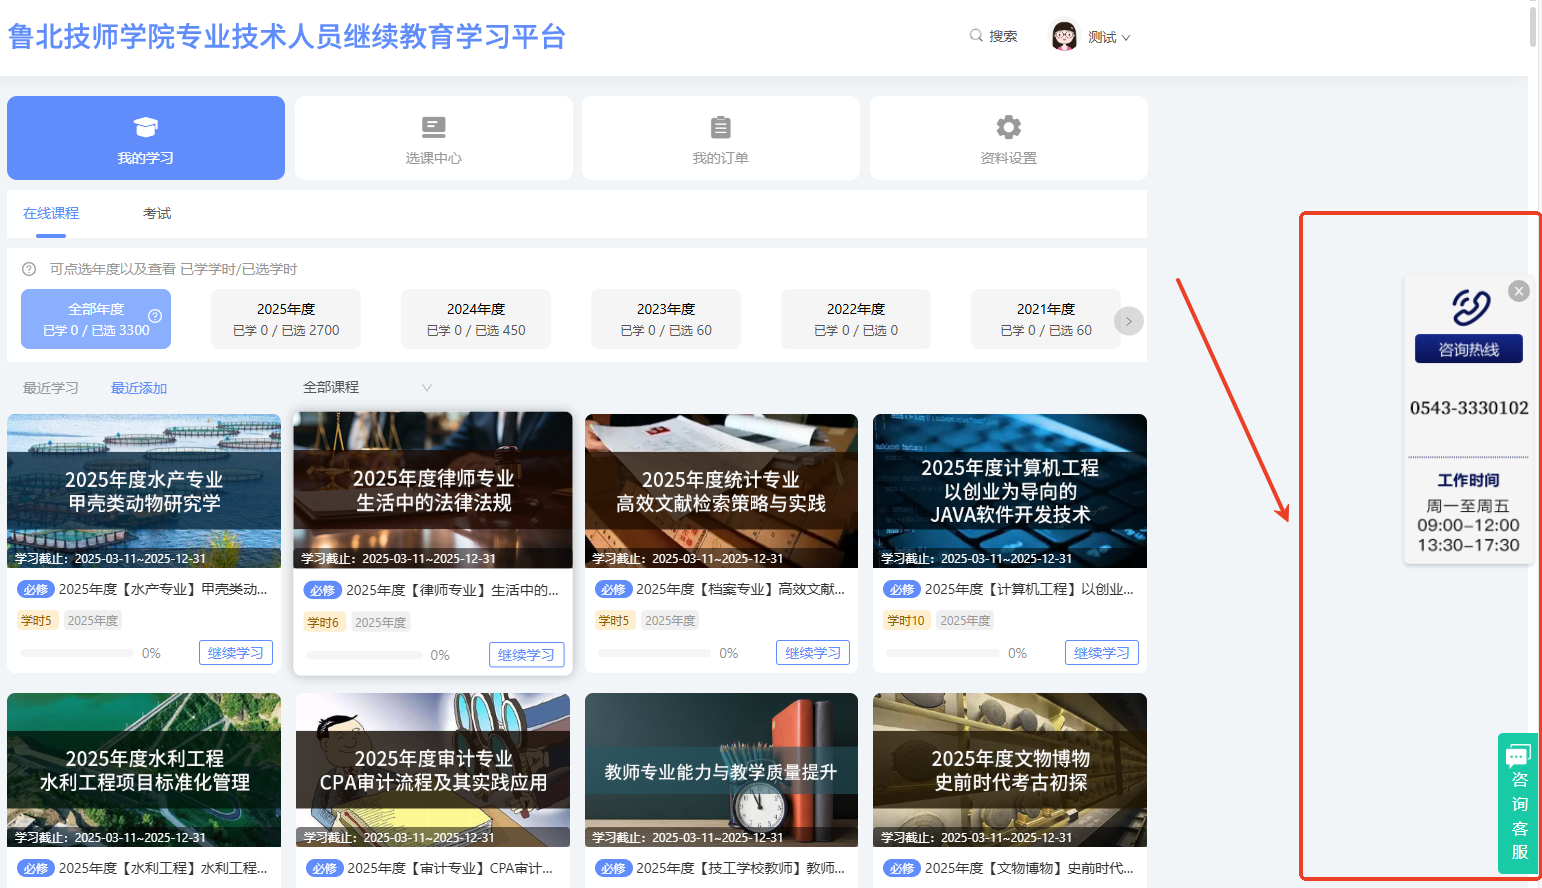This screenshot has width=1542, height=888.
Task: Click the search magnifier icon
Action: (x=976, y=36)
